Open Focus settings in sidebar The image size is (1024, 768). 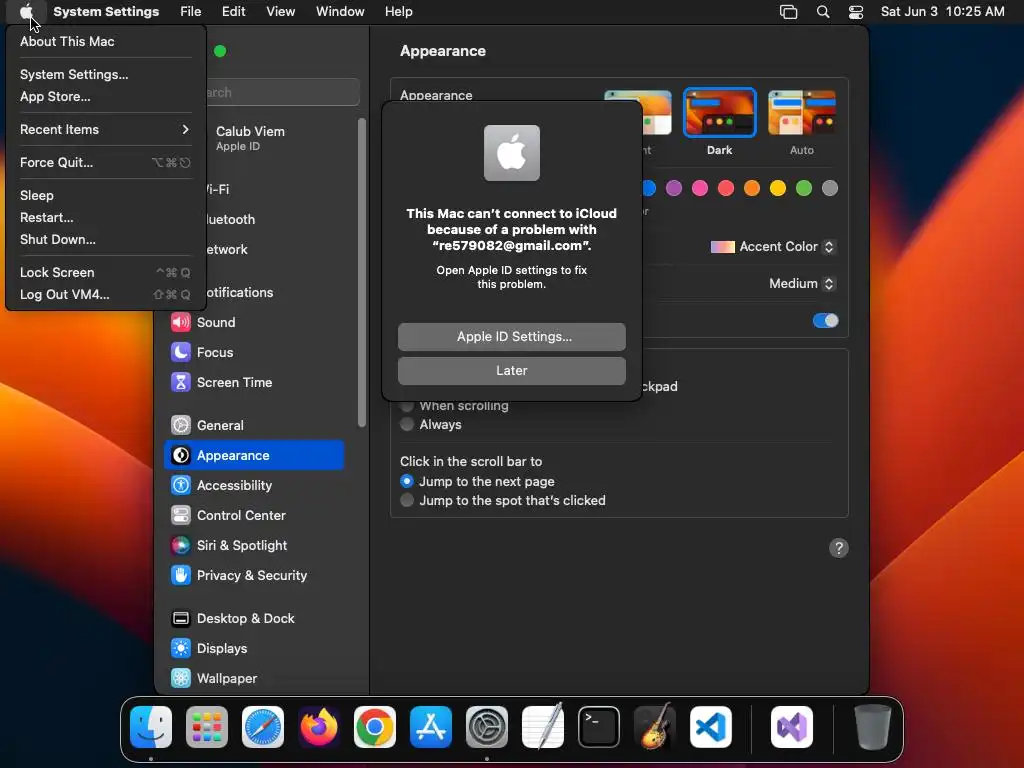[x=255, y=352]
